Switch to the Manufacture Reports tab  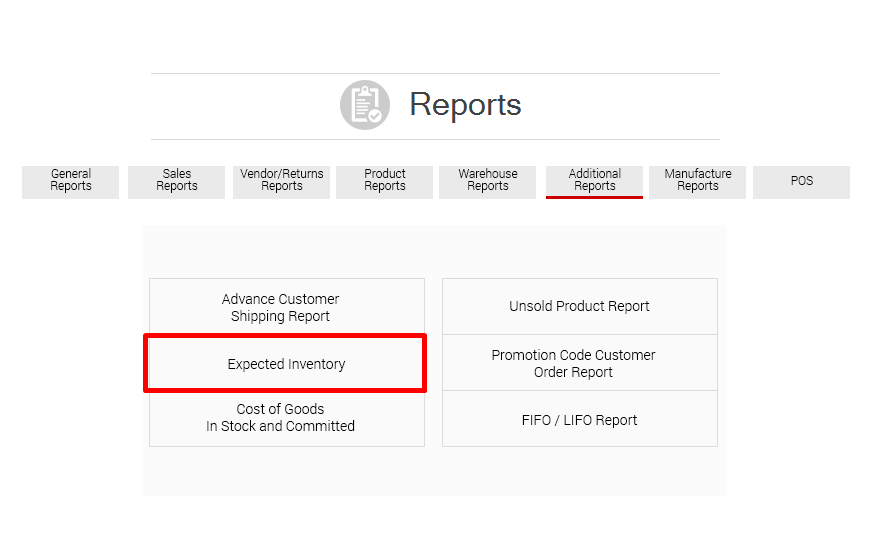[x=698, y=181]
